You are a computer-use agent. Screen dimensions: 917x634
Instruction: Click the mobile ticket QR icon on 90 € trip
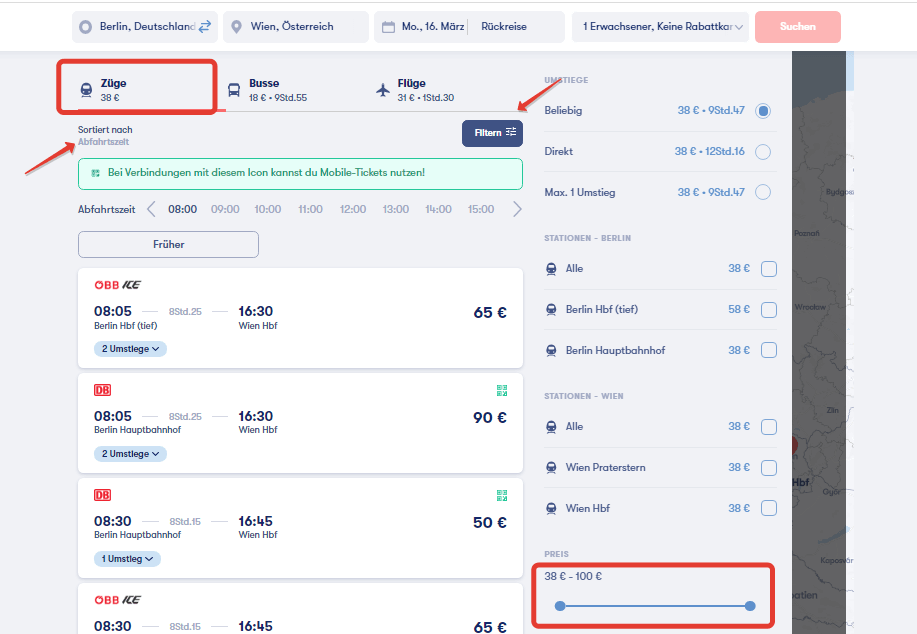502,391
